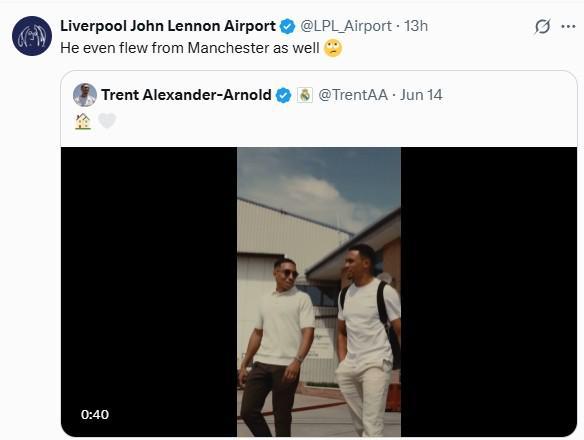Open the three-dot more options menu

tap(568, 26)
